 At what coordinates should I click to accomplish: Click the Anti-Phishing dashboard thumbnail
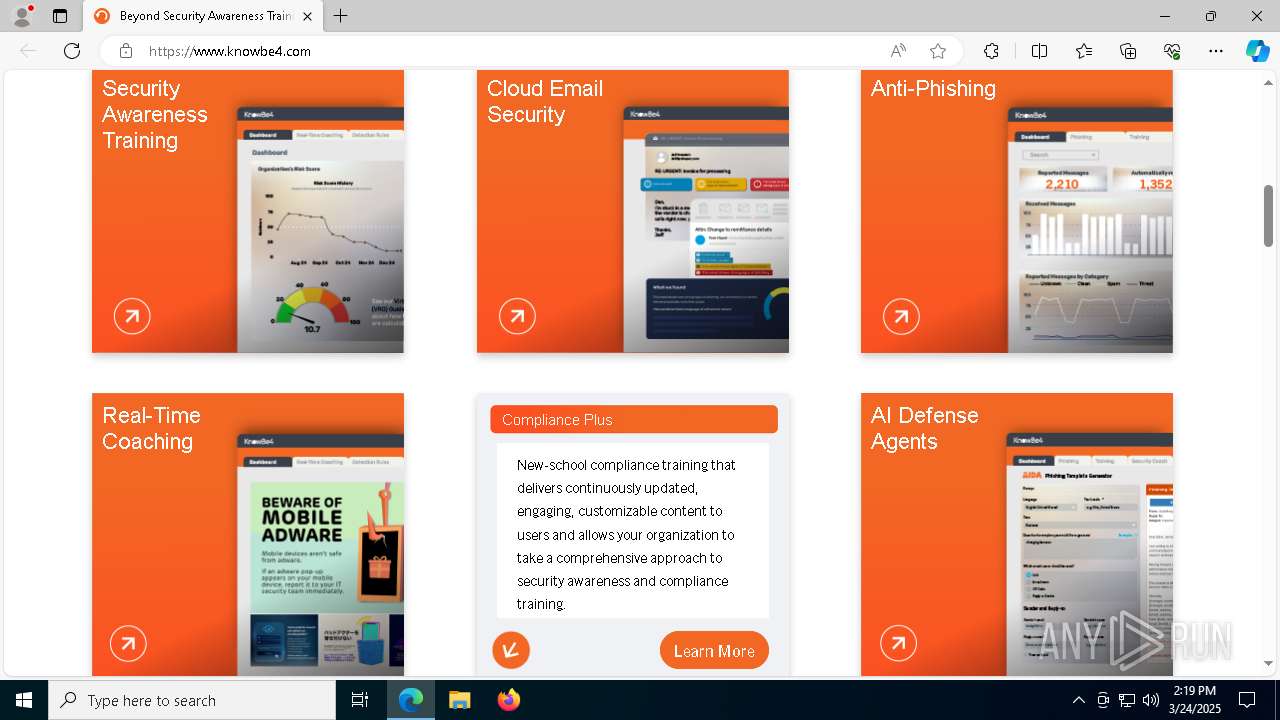[1090, 229]
